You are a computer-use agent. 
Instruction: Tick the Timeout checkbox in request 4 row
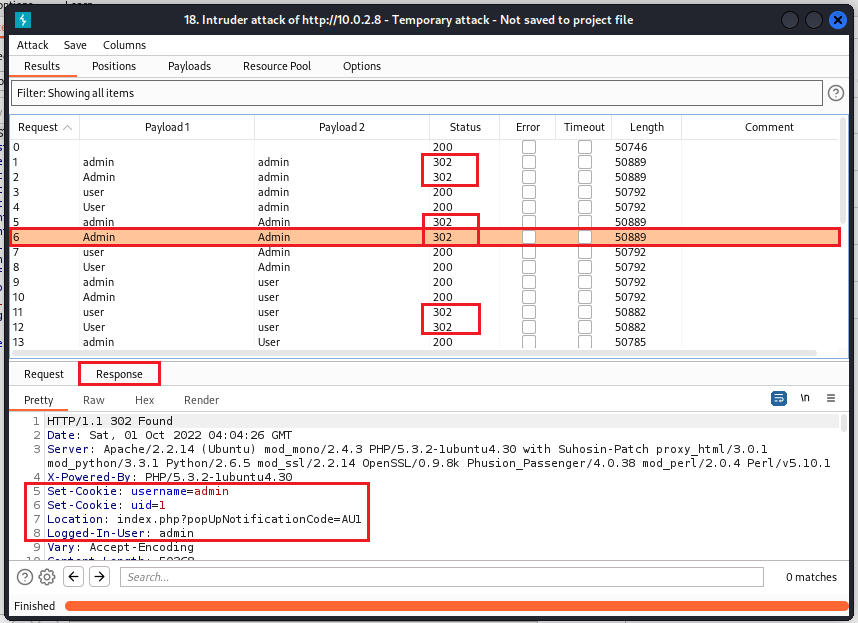pos(585,207)
